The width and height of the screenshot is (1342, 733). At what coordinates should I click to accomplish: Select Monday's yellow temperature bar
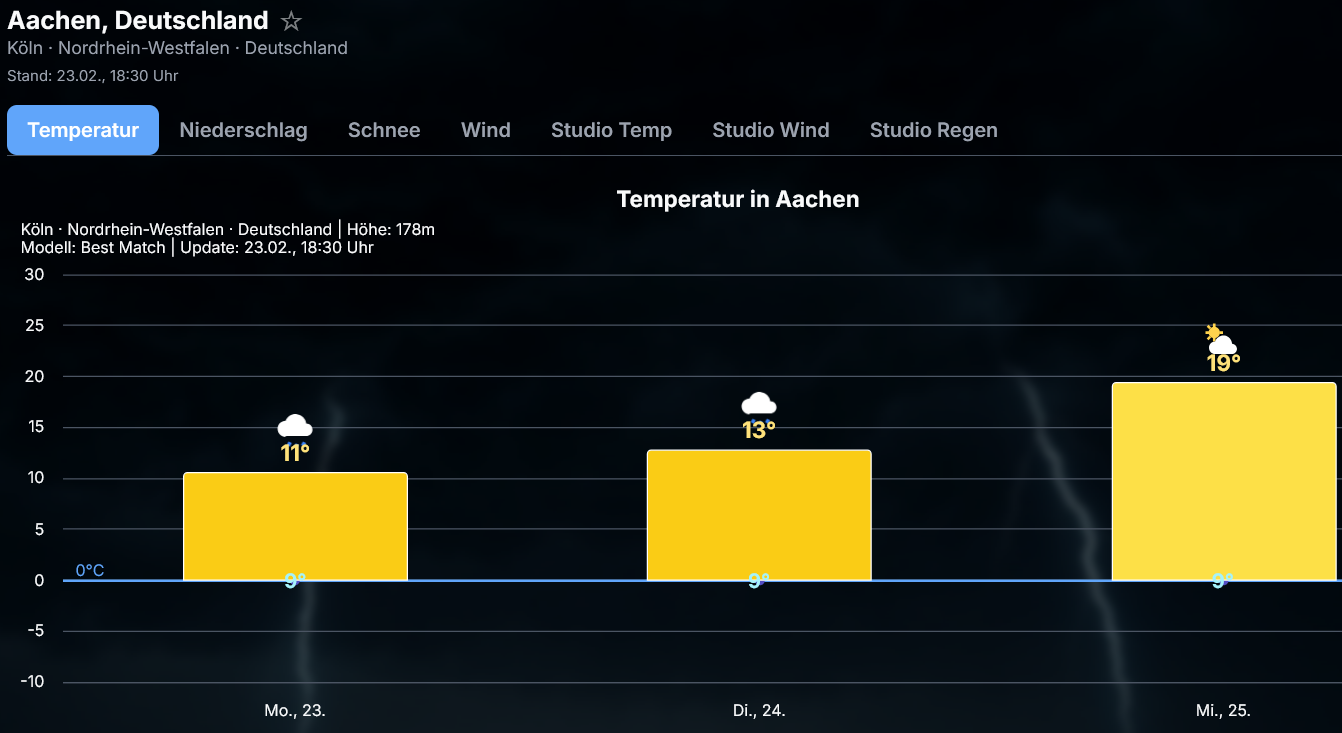tap(294, 525)
